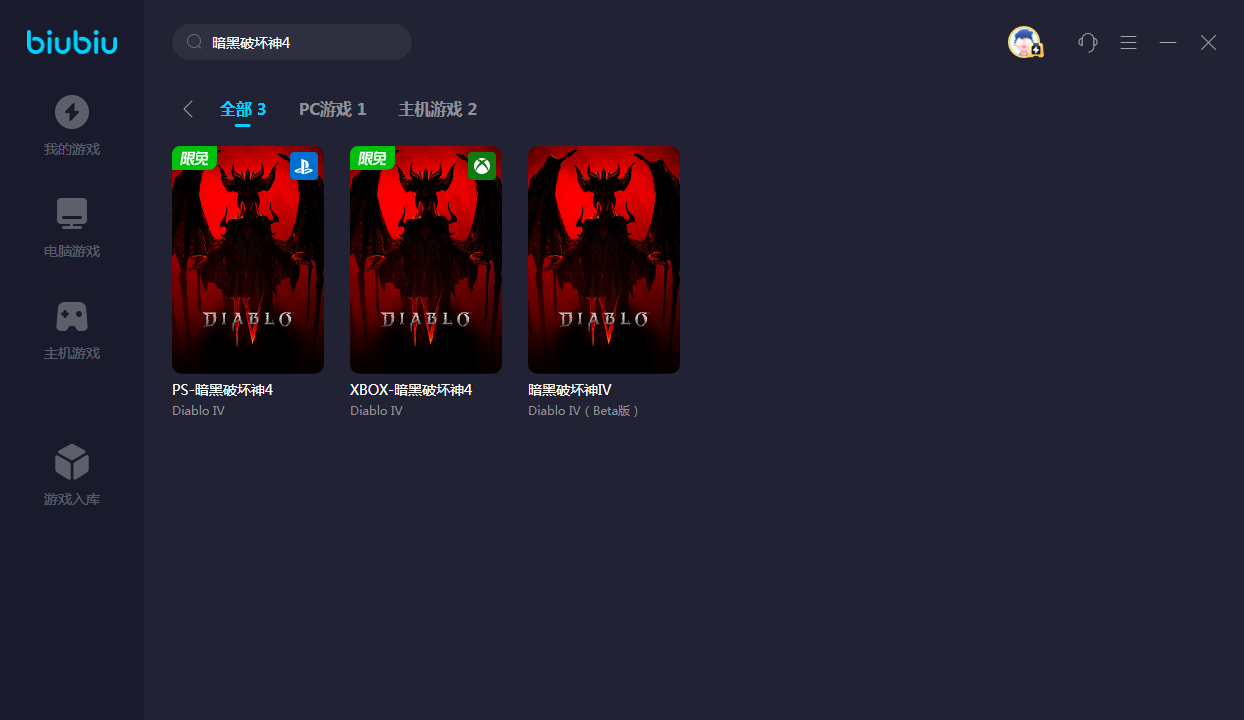Select 游戏入库 sidebar label
This screenshot has width=1244, height=720.
point(72,499)
